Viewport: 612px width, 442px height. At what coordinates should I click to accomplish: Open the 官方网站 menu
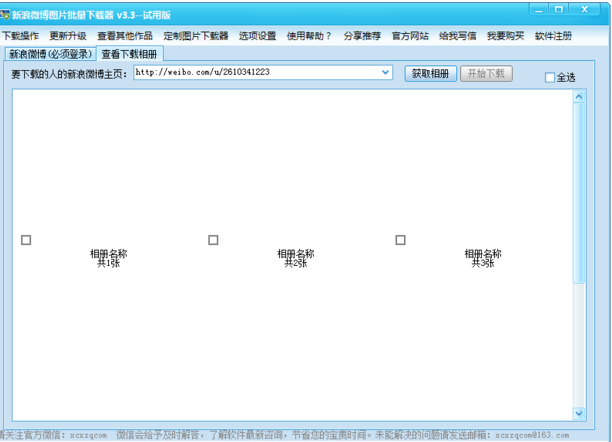[x=410, y=36]
